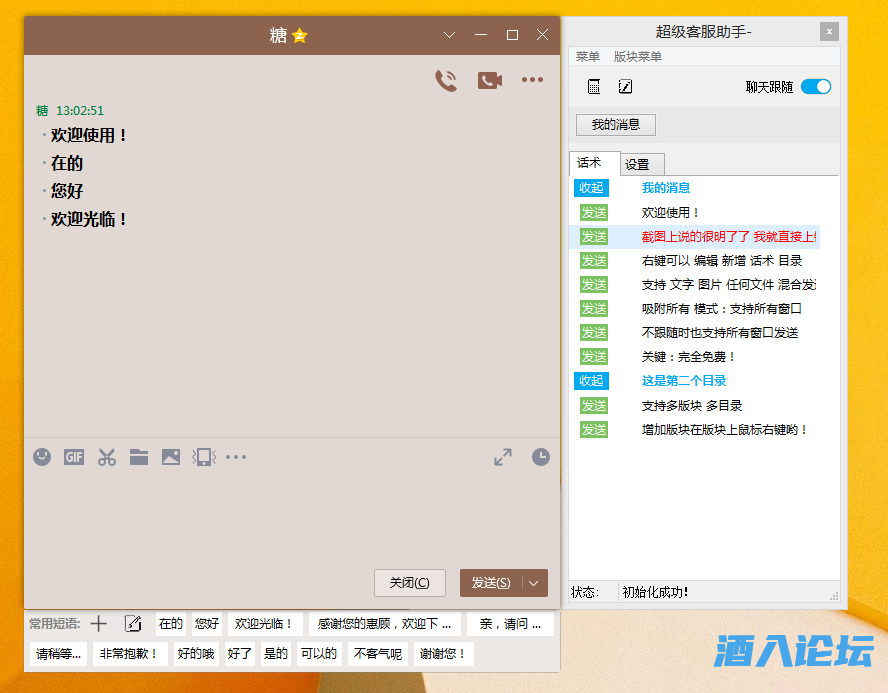Start a video call with the camera icon
This screenshot has height=693, width=888.
pos(489,81)
